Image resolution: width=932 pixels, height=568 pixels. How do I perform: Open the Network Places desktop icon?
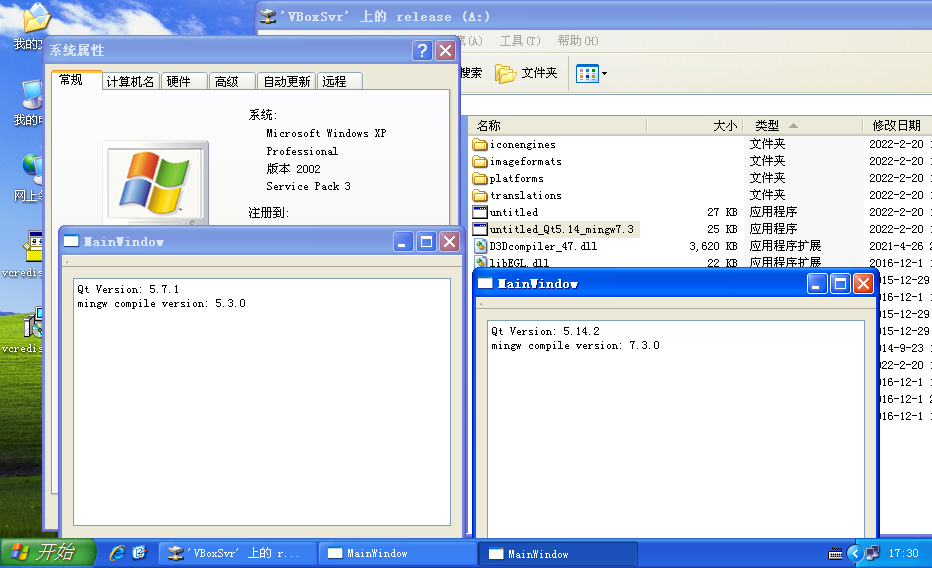33,169
